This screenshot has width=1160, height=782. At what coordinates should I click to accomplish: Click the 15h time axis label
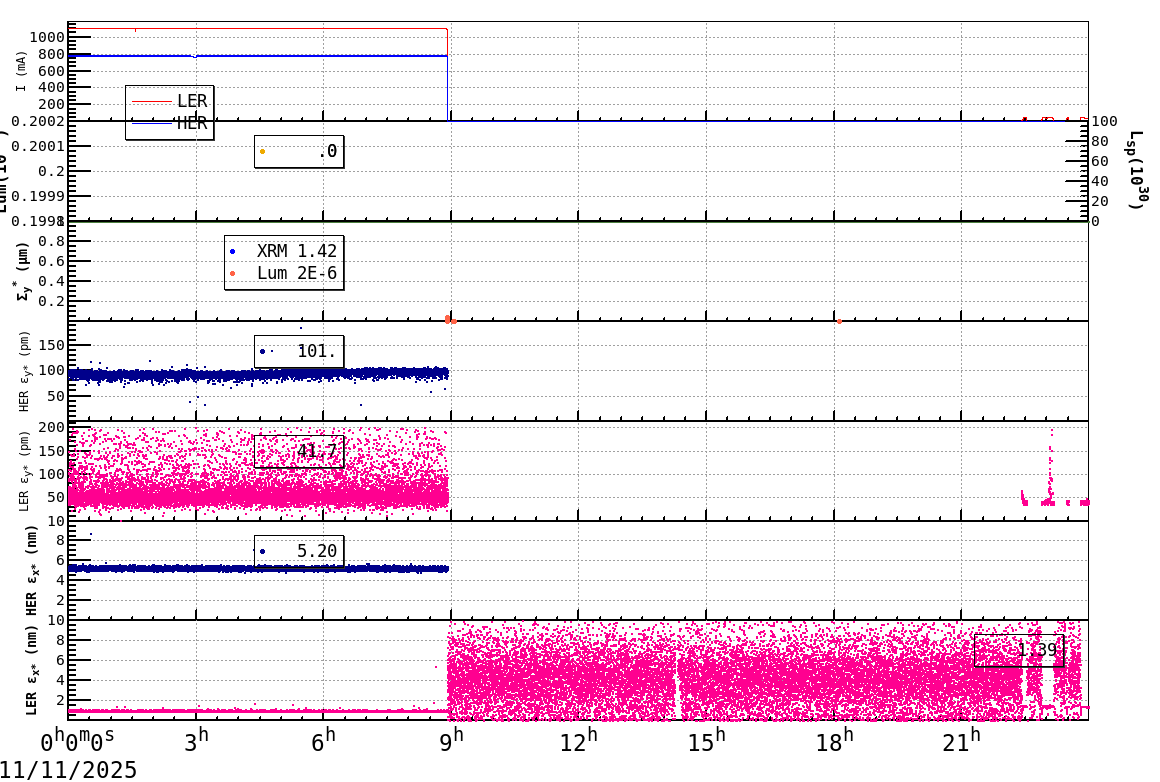(707, 741)
